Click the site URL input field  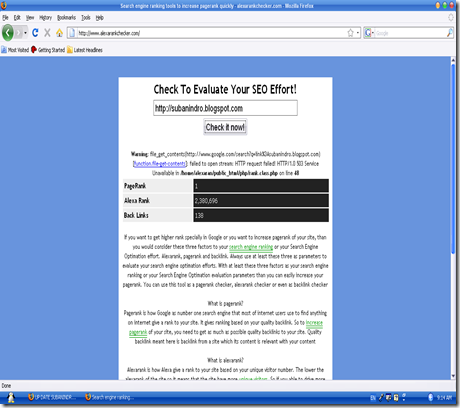point(225,108)
